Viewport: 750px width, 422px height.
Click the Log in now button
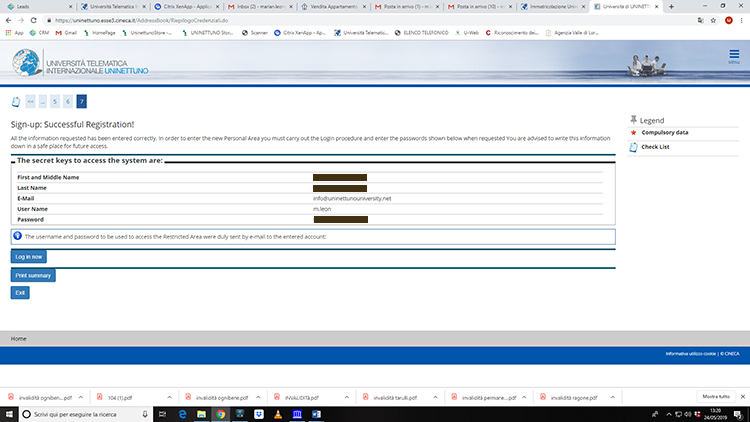[29, 257]
